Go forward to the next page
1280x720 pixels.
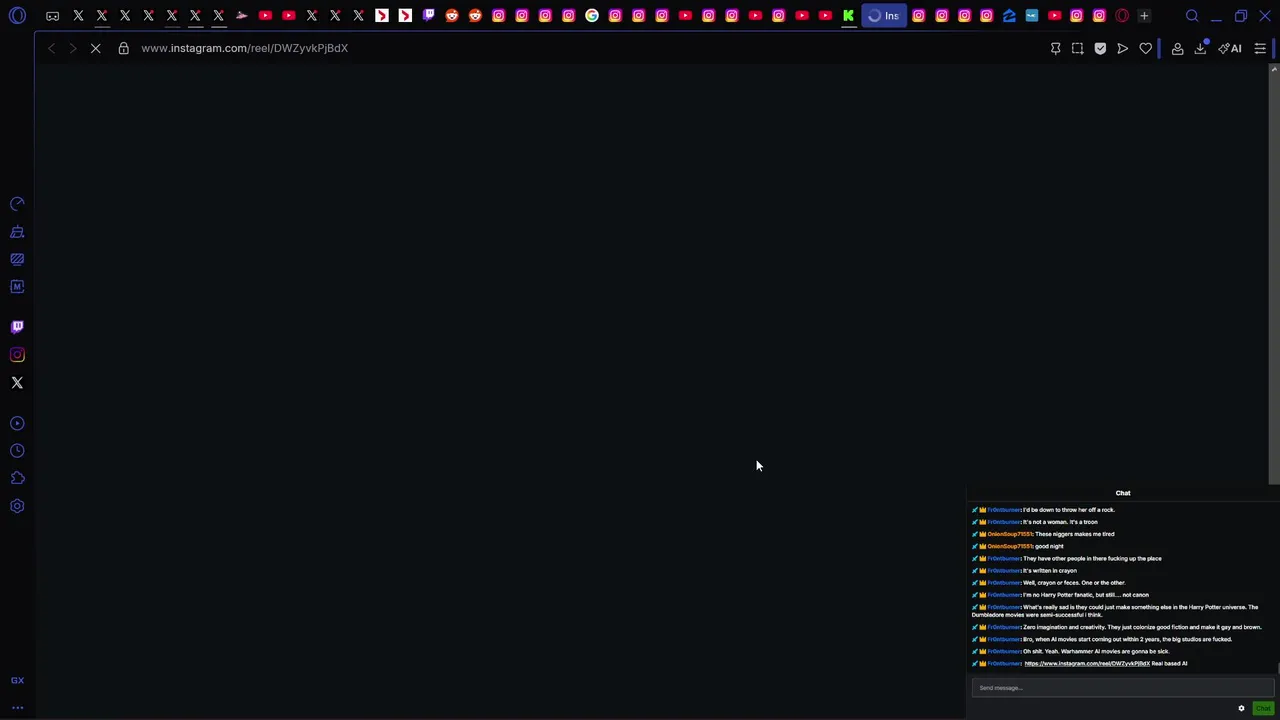click(x=73, y=48)
